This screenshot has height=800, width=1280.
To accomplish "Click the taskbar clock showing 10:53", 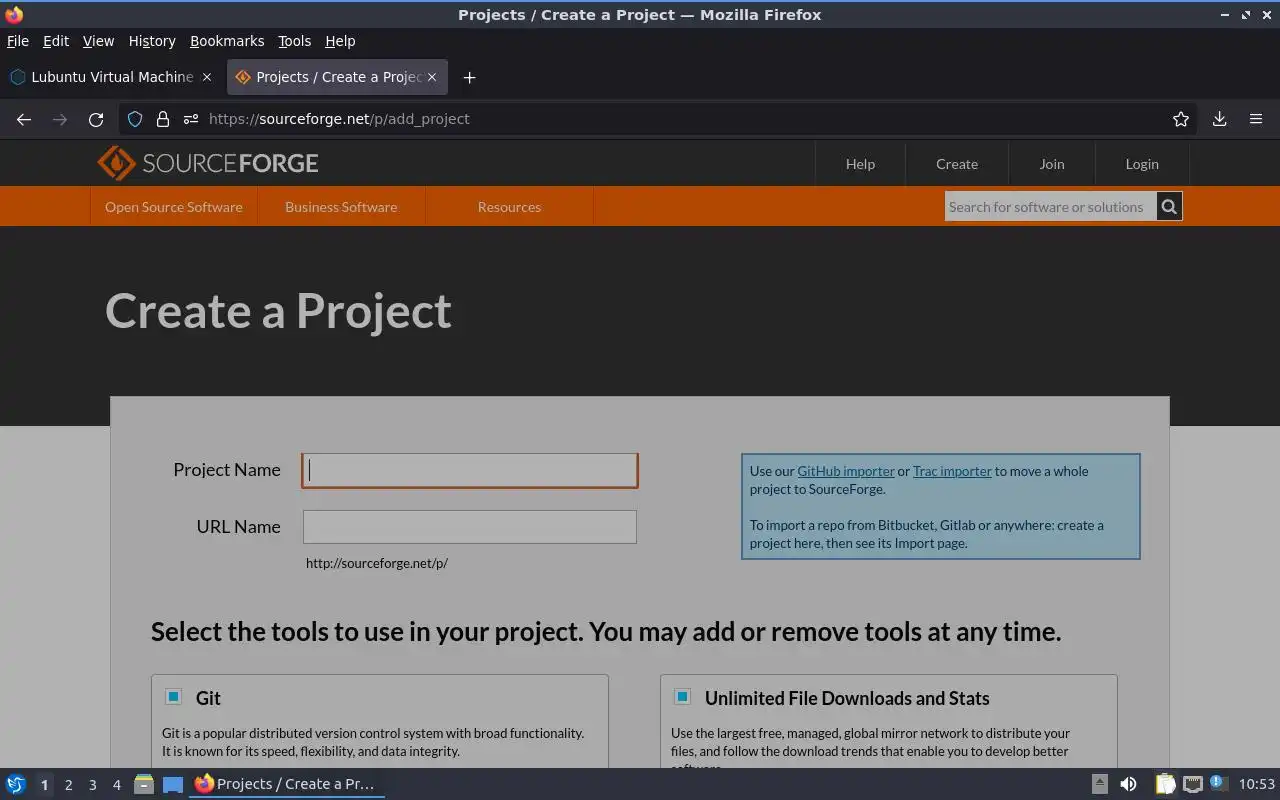I will click(x=1257, y=784).
